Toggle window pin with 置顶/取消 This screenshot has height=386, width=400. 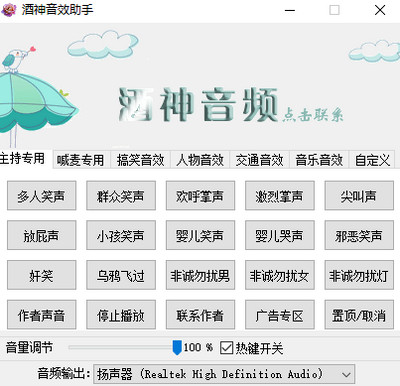coord(359,315)
